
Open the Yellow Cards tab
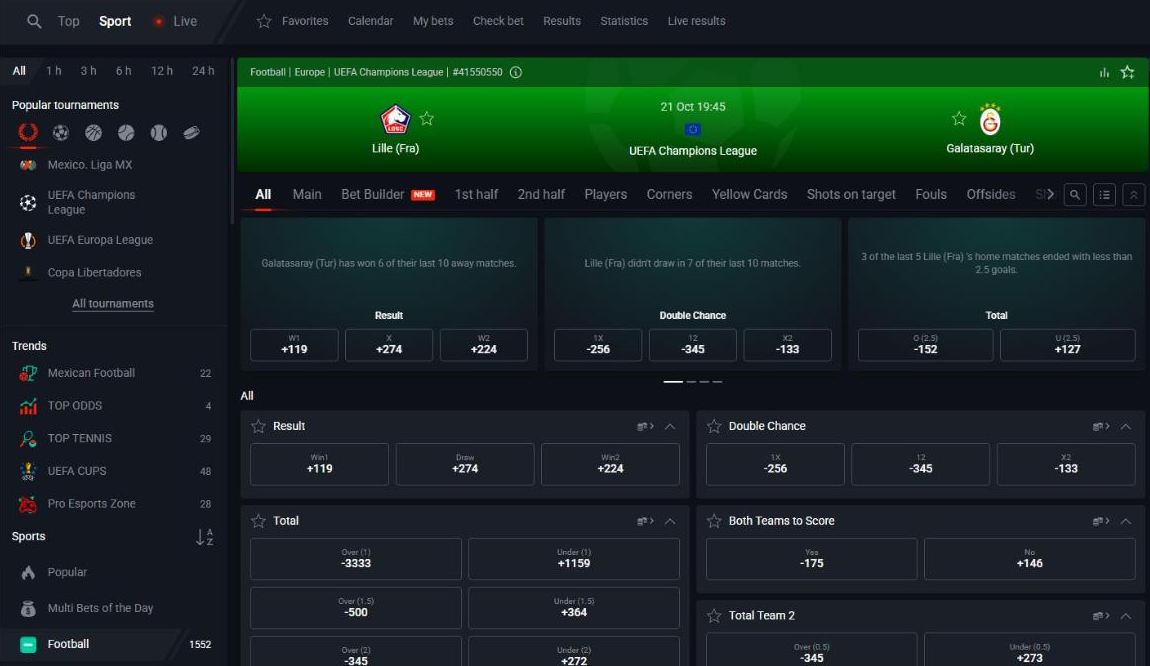pyautogui.click(x=749, y=194)
